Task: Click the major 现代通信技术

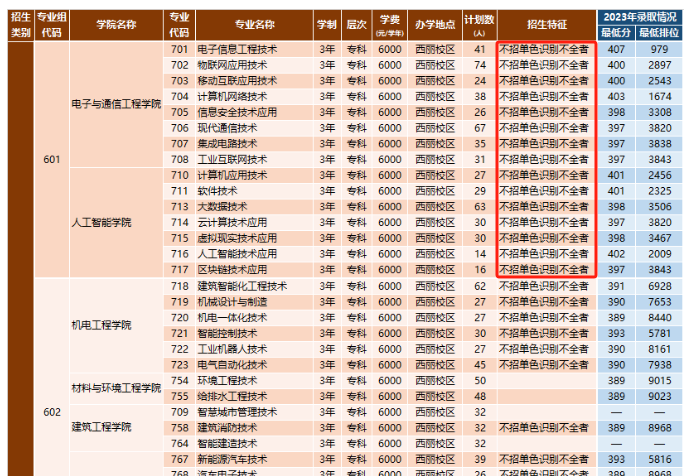Action: 254,128
